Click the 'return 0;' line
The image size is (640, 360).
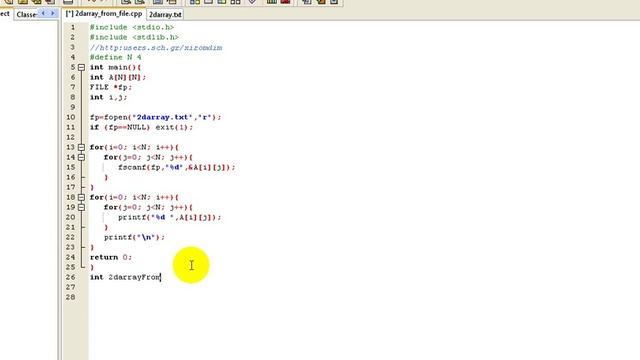point(111,258)
